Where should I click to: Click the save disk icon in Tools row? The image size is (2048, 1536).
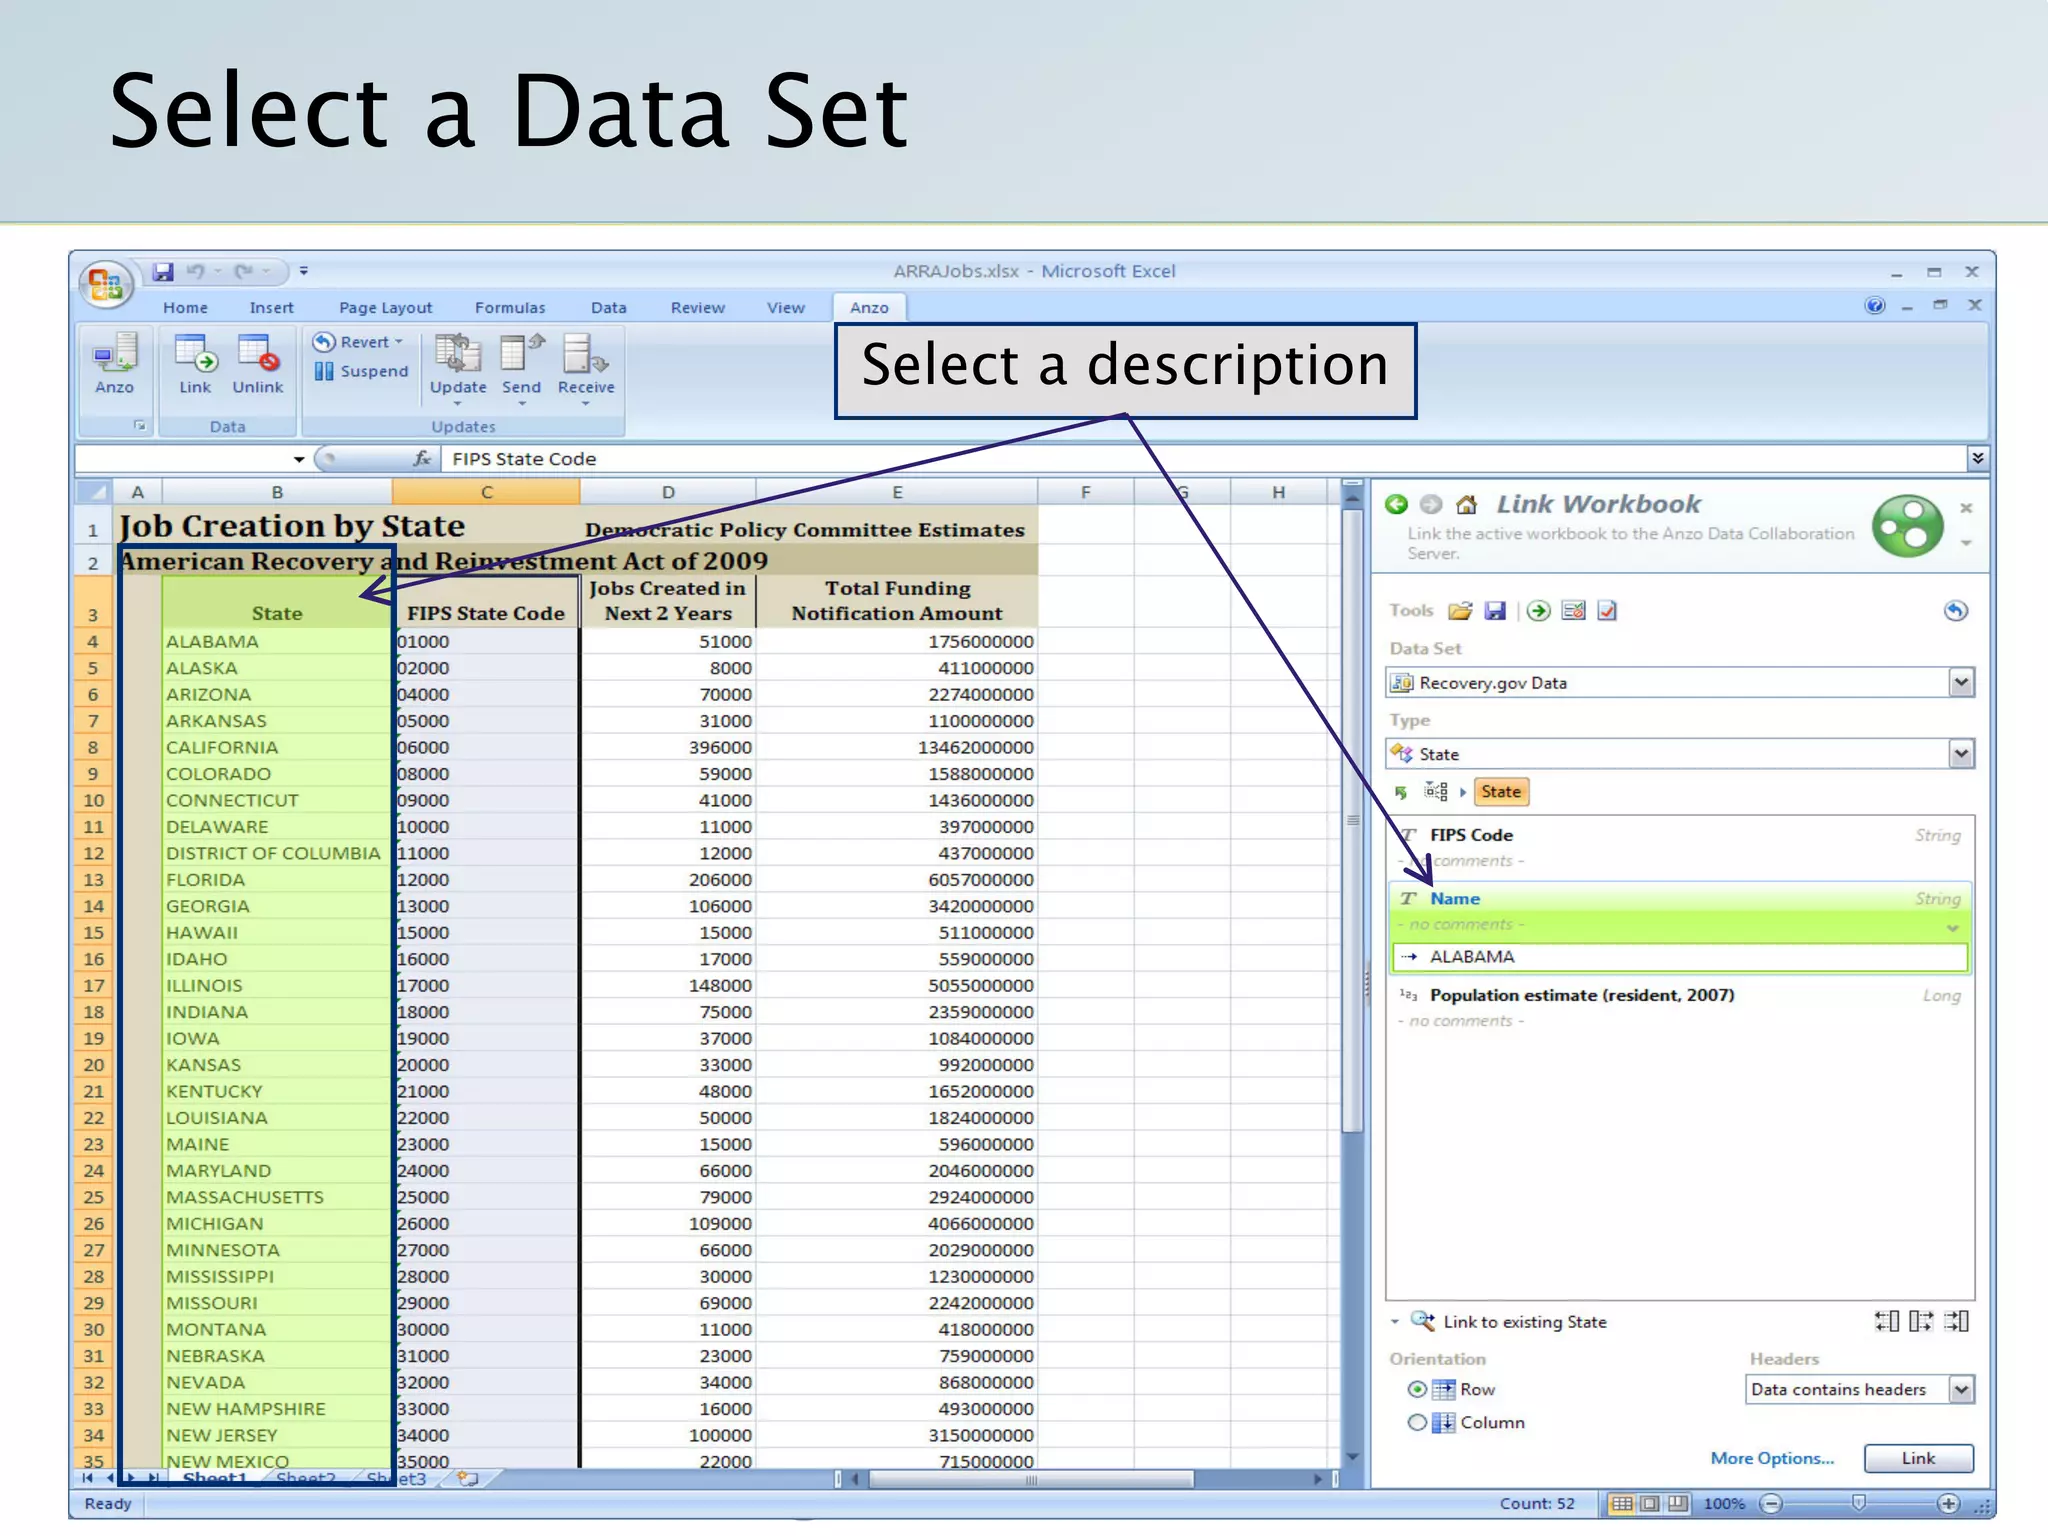1495,610
